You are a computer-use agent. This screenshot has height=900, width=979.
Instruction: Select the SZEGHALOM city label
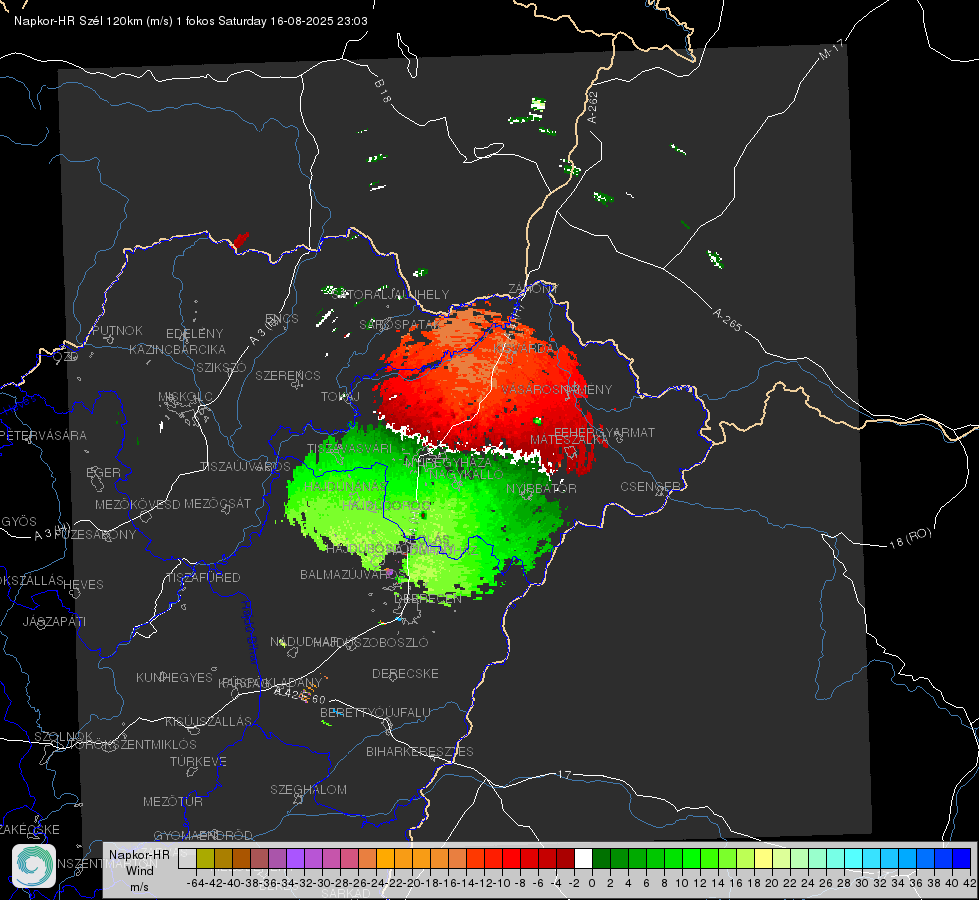coord(308,789)
